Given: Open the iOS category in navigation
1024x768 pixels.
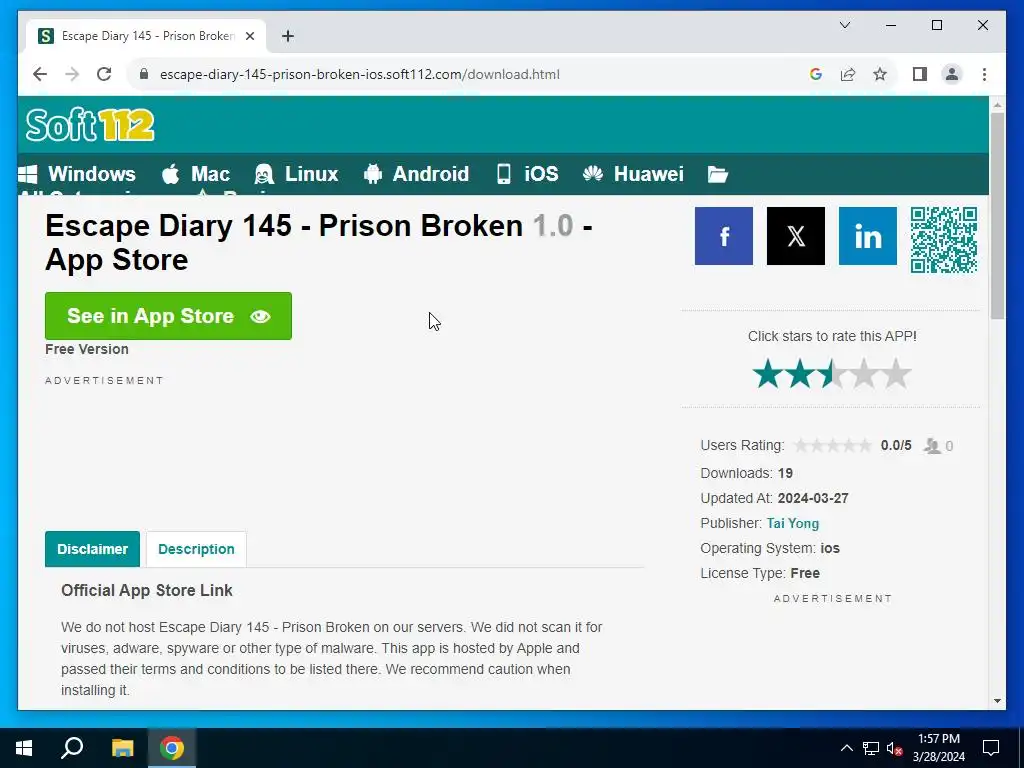Looking at the screenshot, I should point(527,174).
